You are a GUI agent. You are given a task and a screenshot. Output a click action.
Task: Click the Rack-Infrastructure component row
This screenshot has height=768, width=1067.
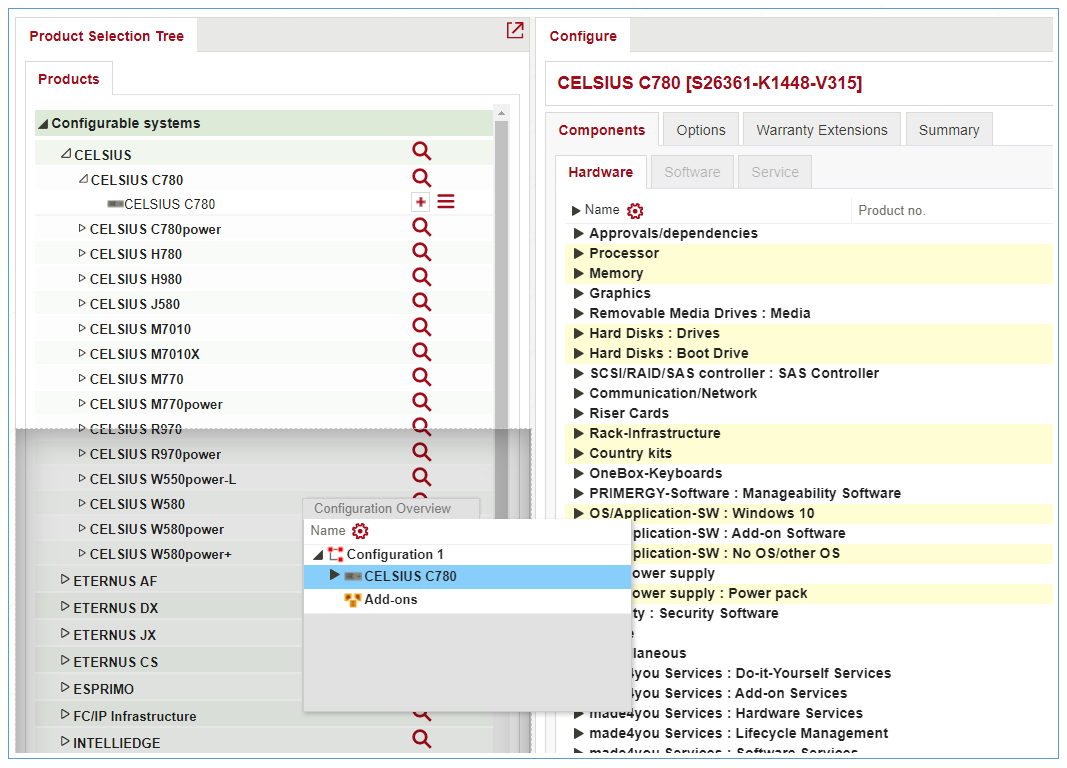coord(809,433)
